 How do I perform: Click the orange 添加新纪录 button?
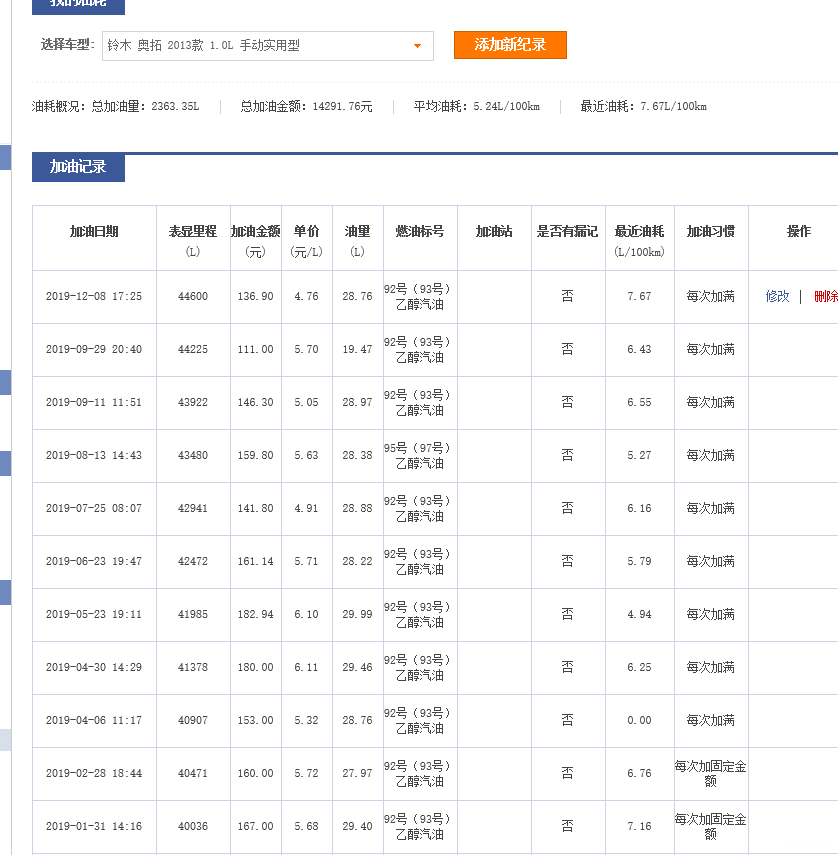[510, 45]
